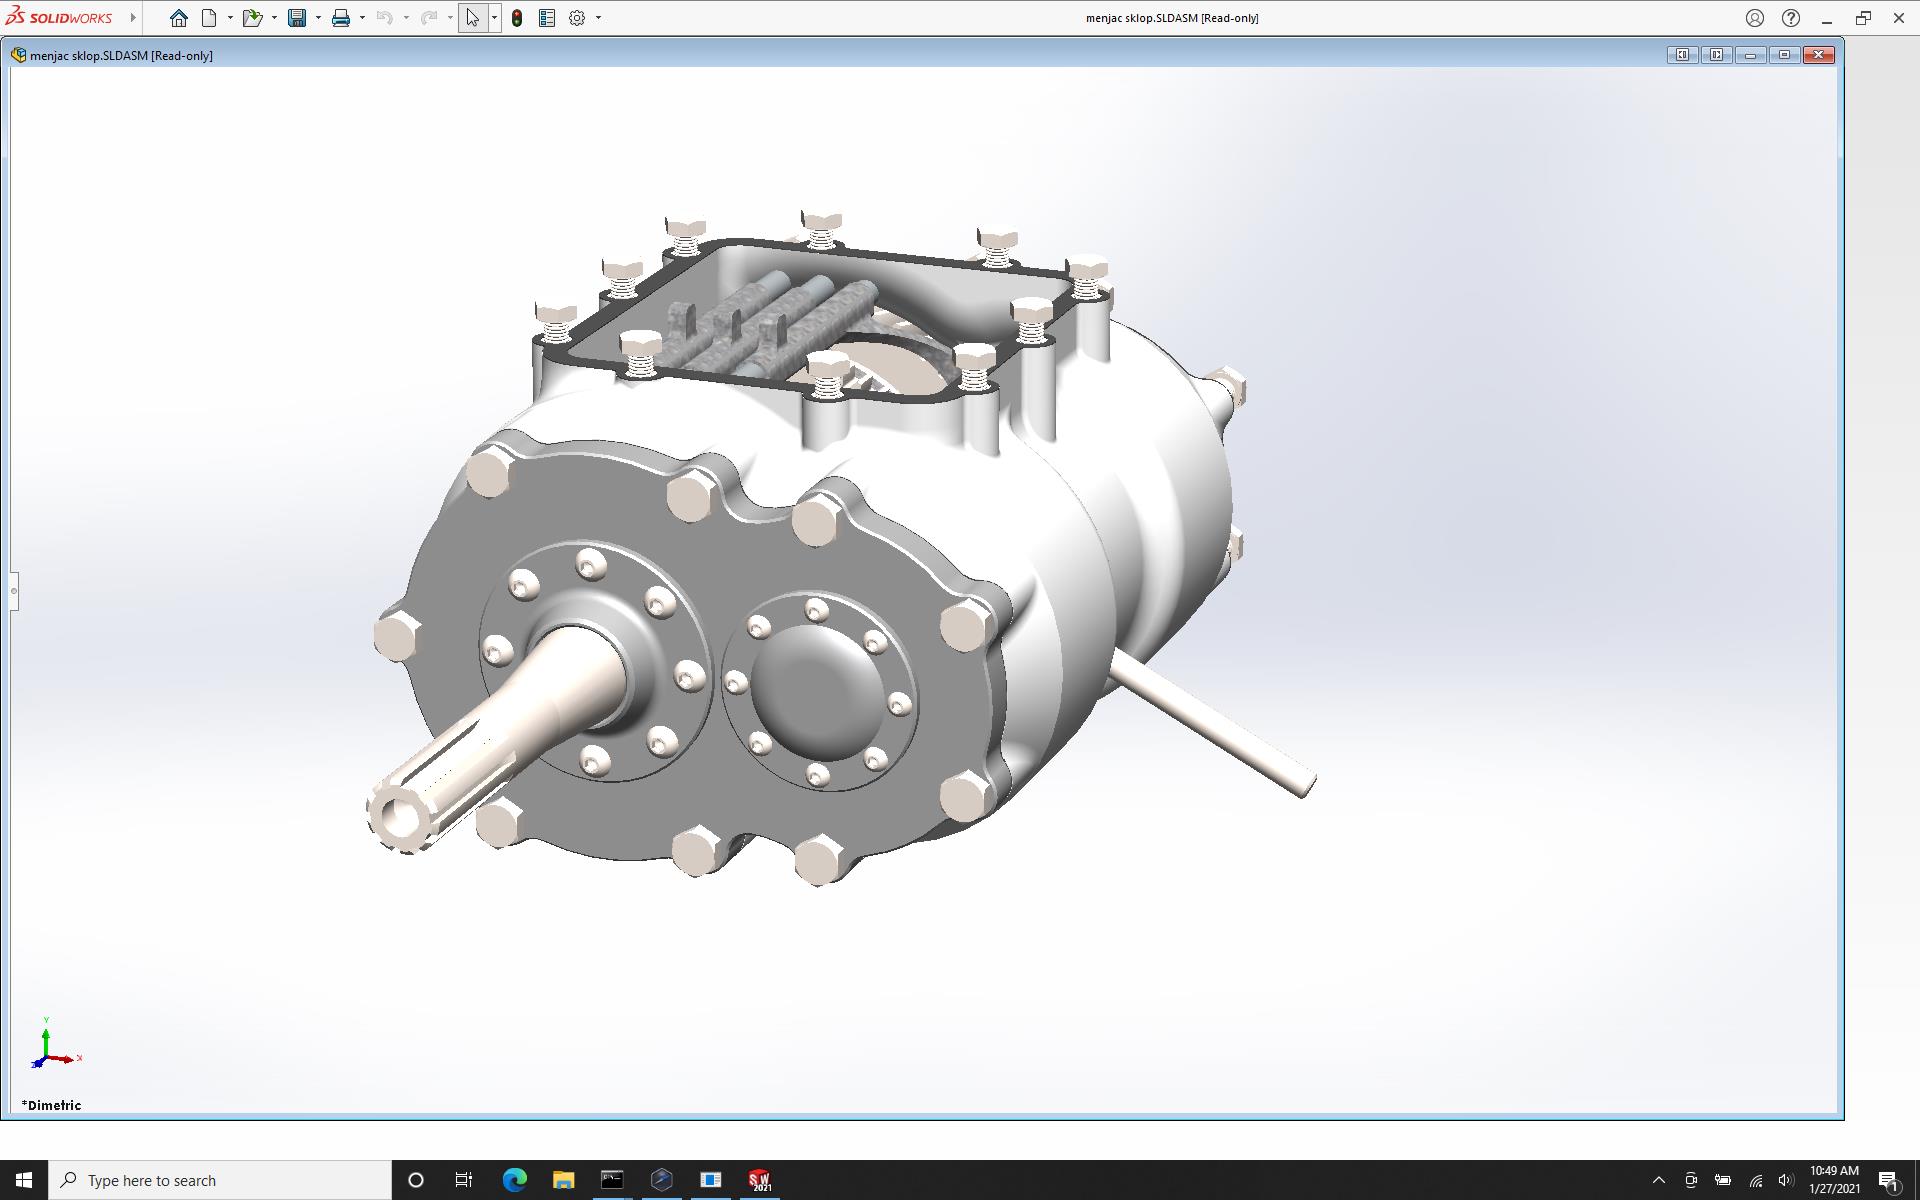The image size is (1920, 1200).
Task: Open the Save dropdown arrow
Action: 318,18
